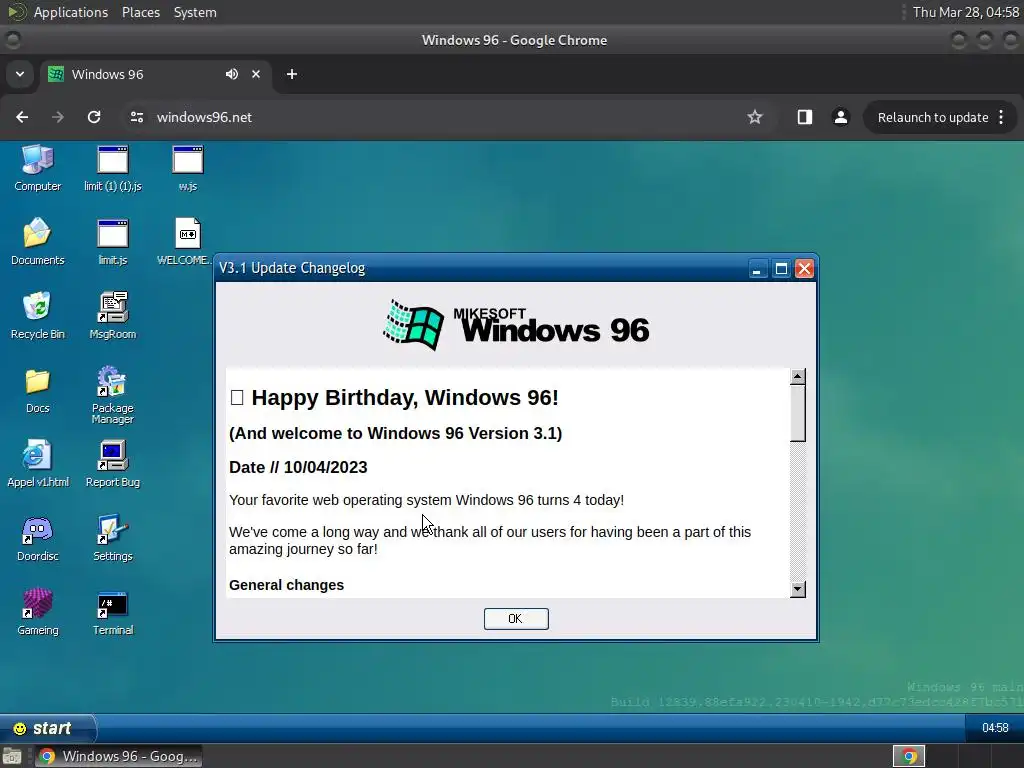Open the Docs folder icon
1024x768 pixels.
tap(37, 390)
